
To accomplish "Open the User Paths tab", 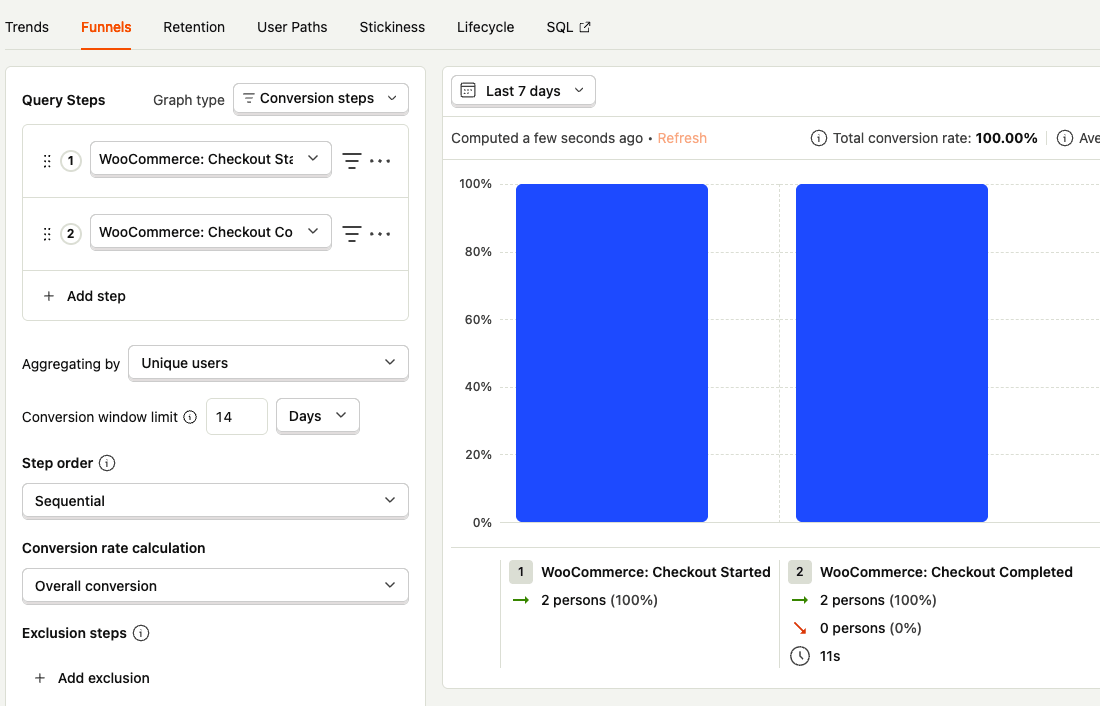I will (292, 27).
